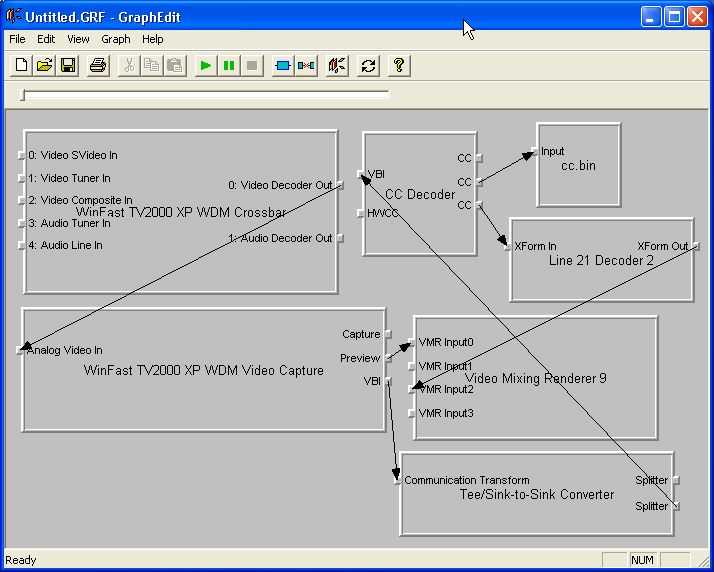Minimize the GraphEdit window
Viewport: 714px width, 572px height.
click(651, 17)
